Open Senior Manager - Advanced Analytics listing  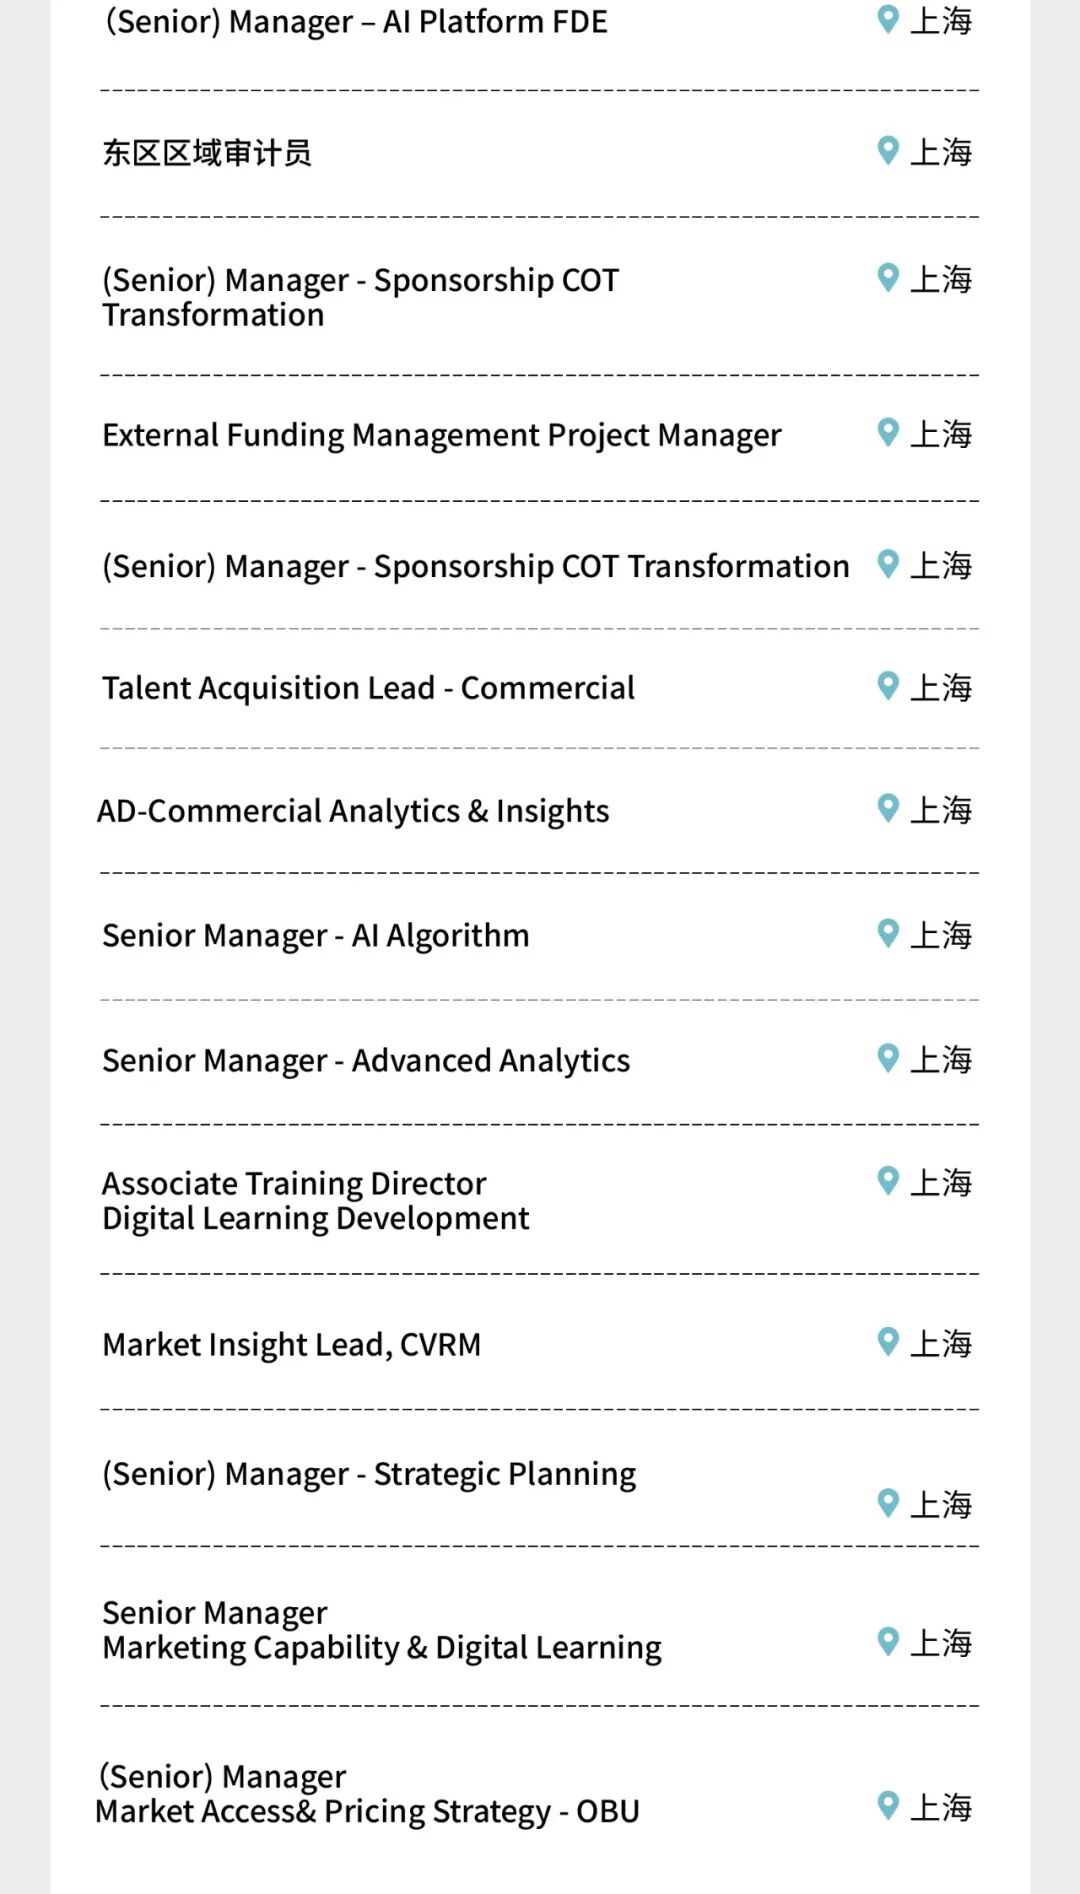point(366,1061)
